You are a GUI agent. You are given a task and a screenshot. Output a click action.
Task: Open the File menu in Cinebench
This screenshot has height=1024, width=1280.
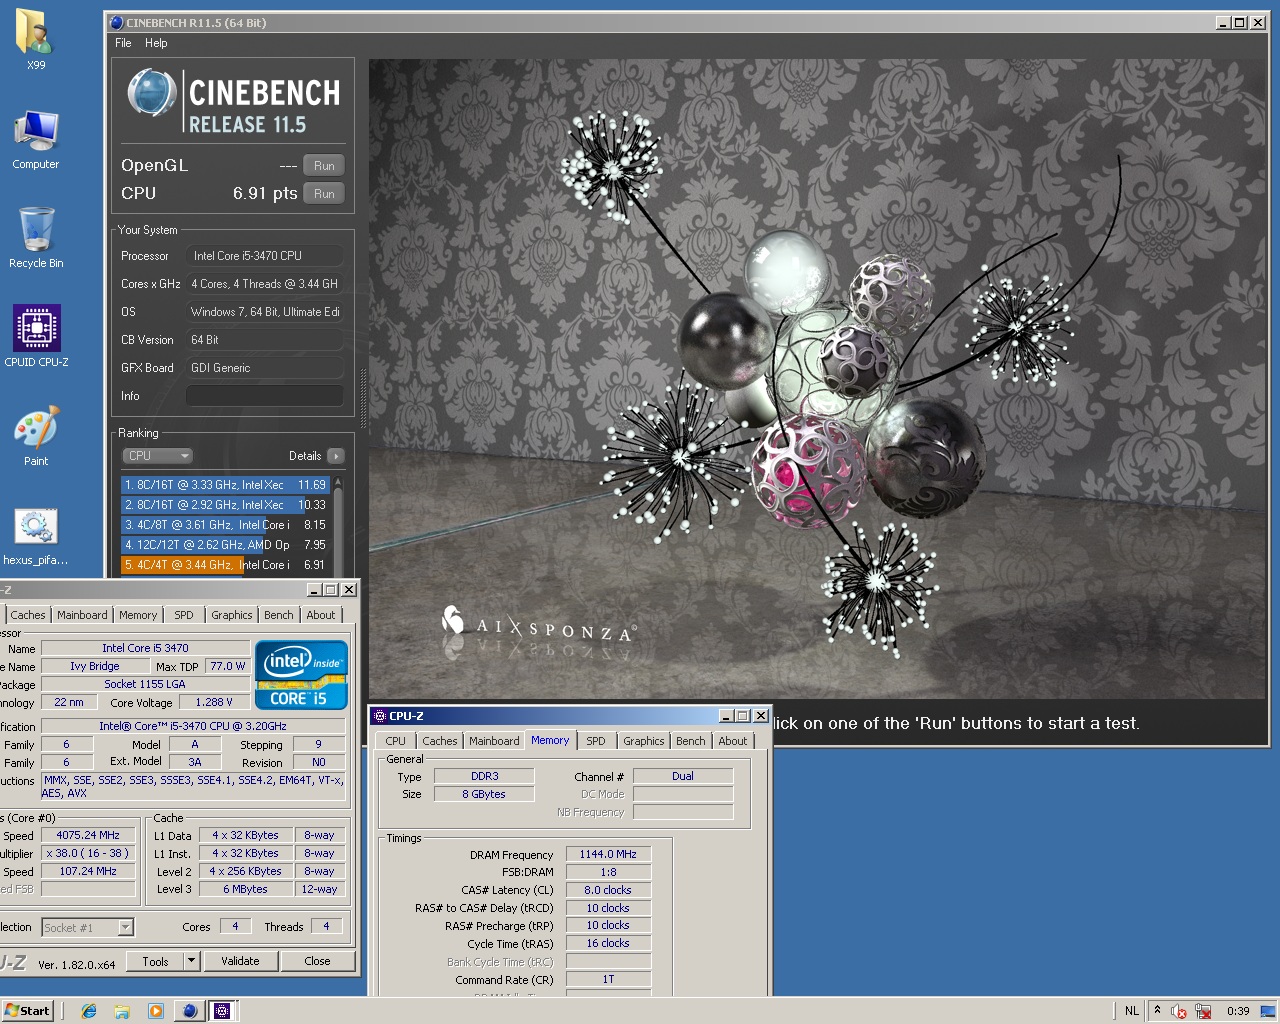[123, 43]
